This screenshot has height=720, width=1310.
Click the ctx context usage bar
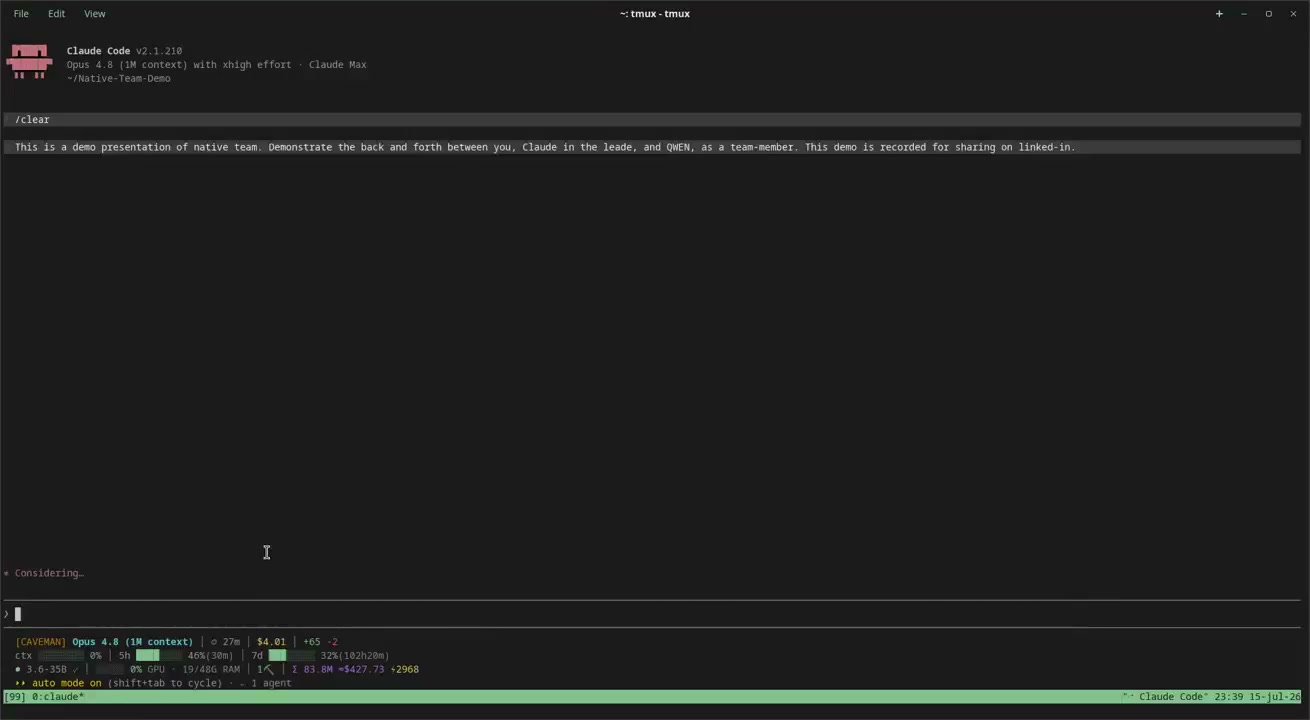click(x=61, y=656)
